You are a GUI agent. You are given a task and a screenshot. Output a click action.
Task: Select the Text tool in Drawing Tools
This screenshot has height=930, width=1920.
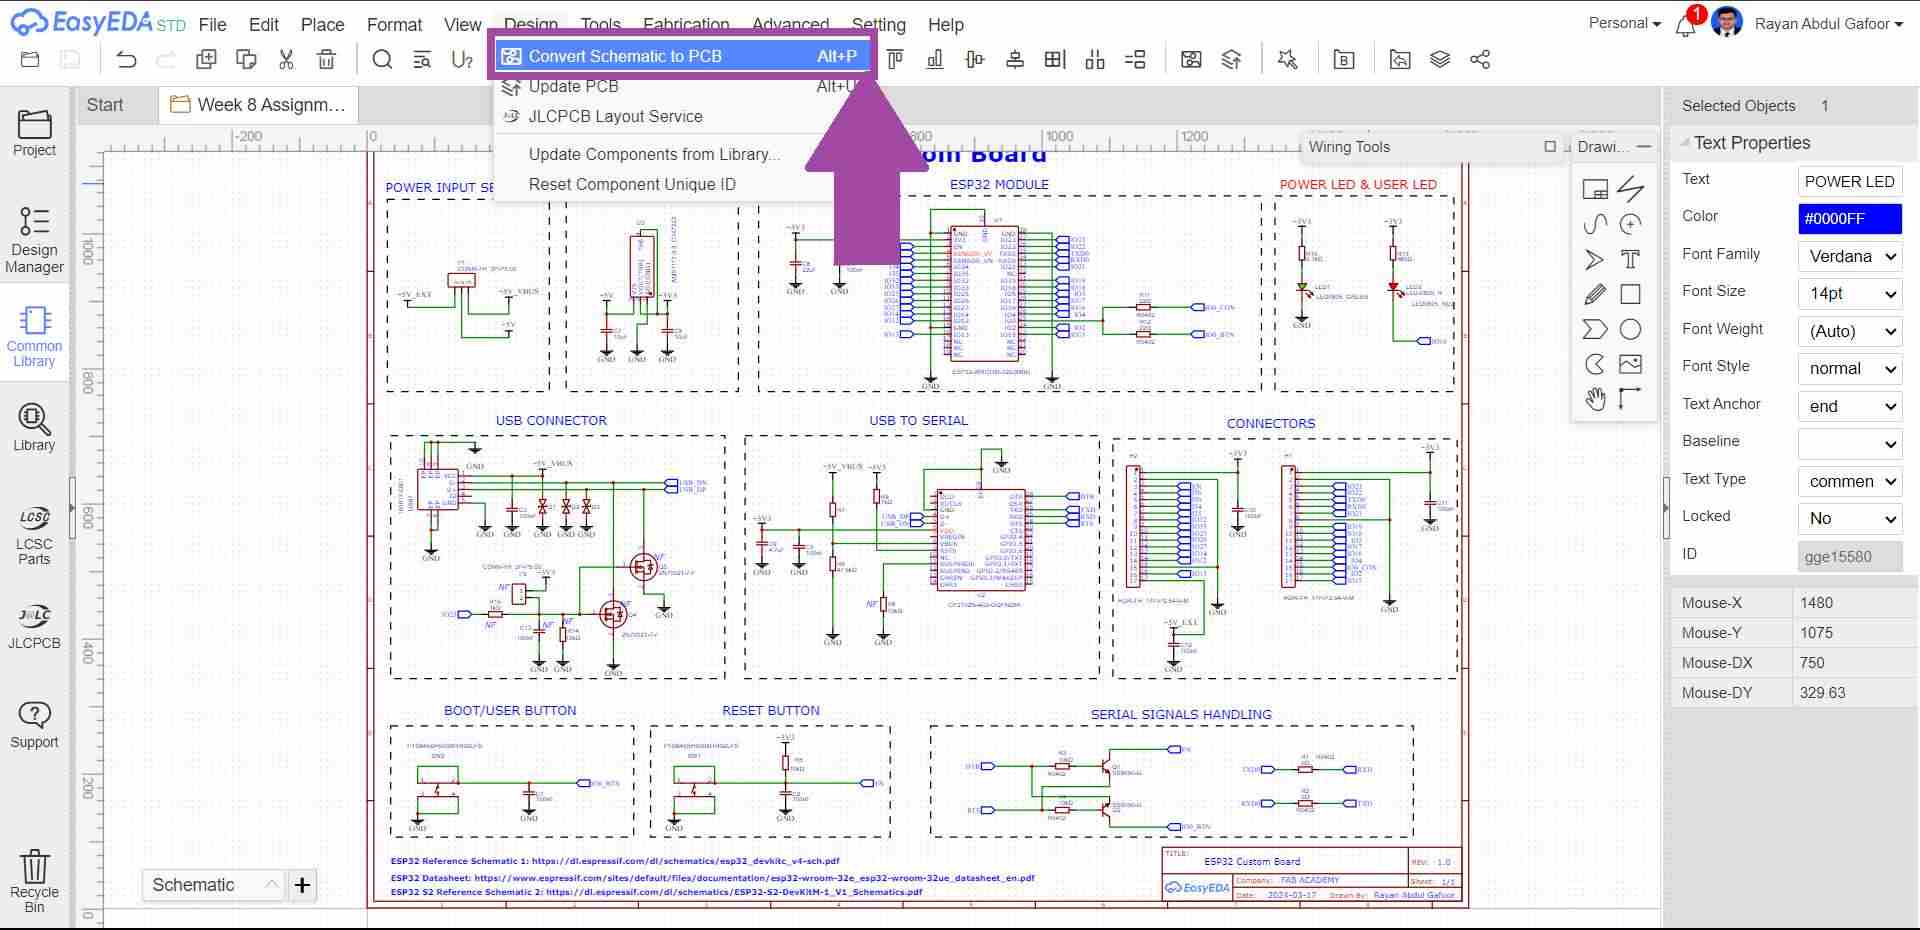click(x=1630, y=260)
